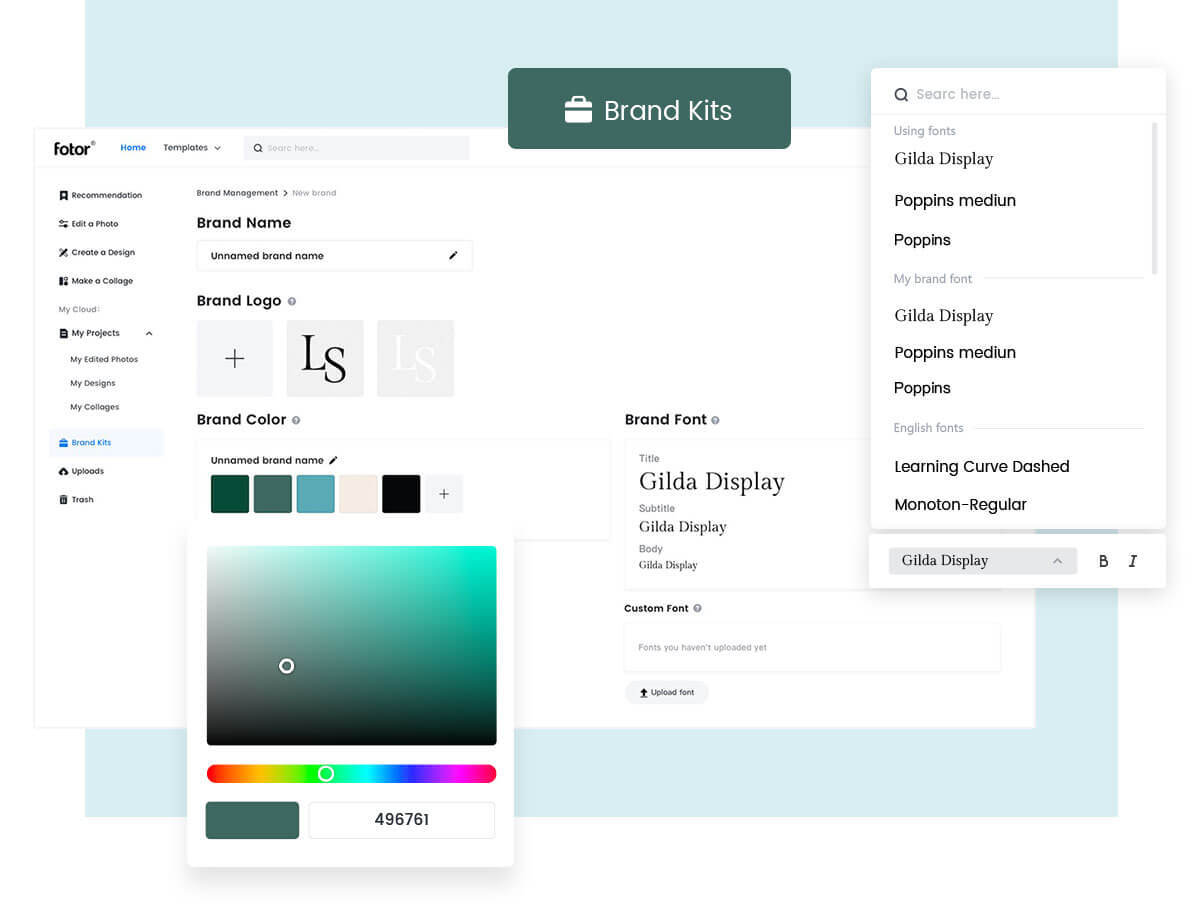The height and width of the screenshot is (910, 1200).
Task: Click the Fotor logo
Action: pyautogui.click(x=74, y=148)
